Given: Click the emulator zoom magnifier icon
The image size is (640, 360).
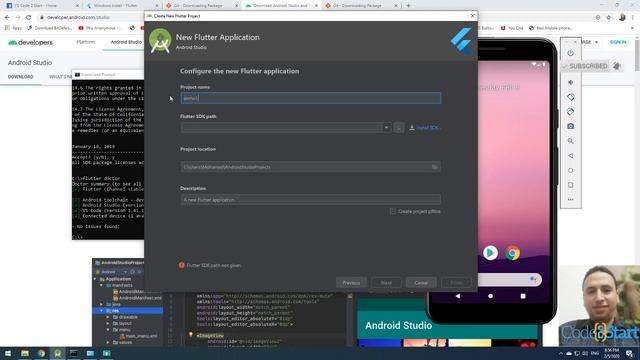Looking at the screenshot, I should click(x=571, y=141).
